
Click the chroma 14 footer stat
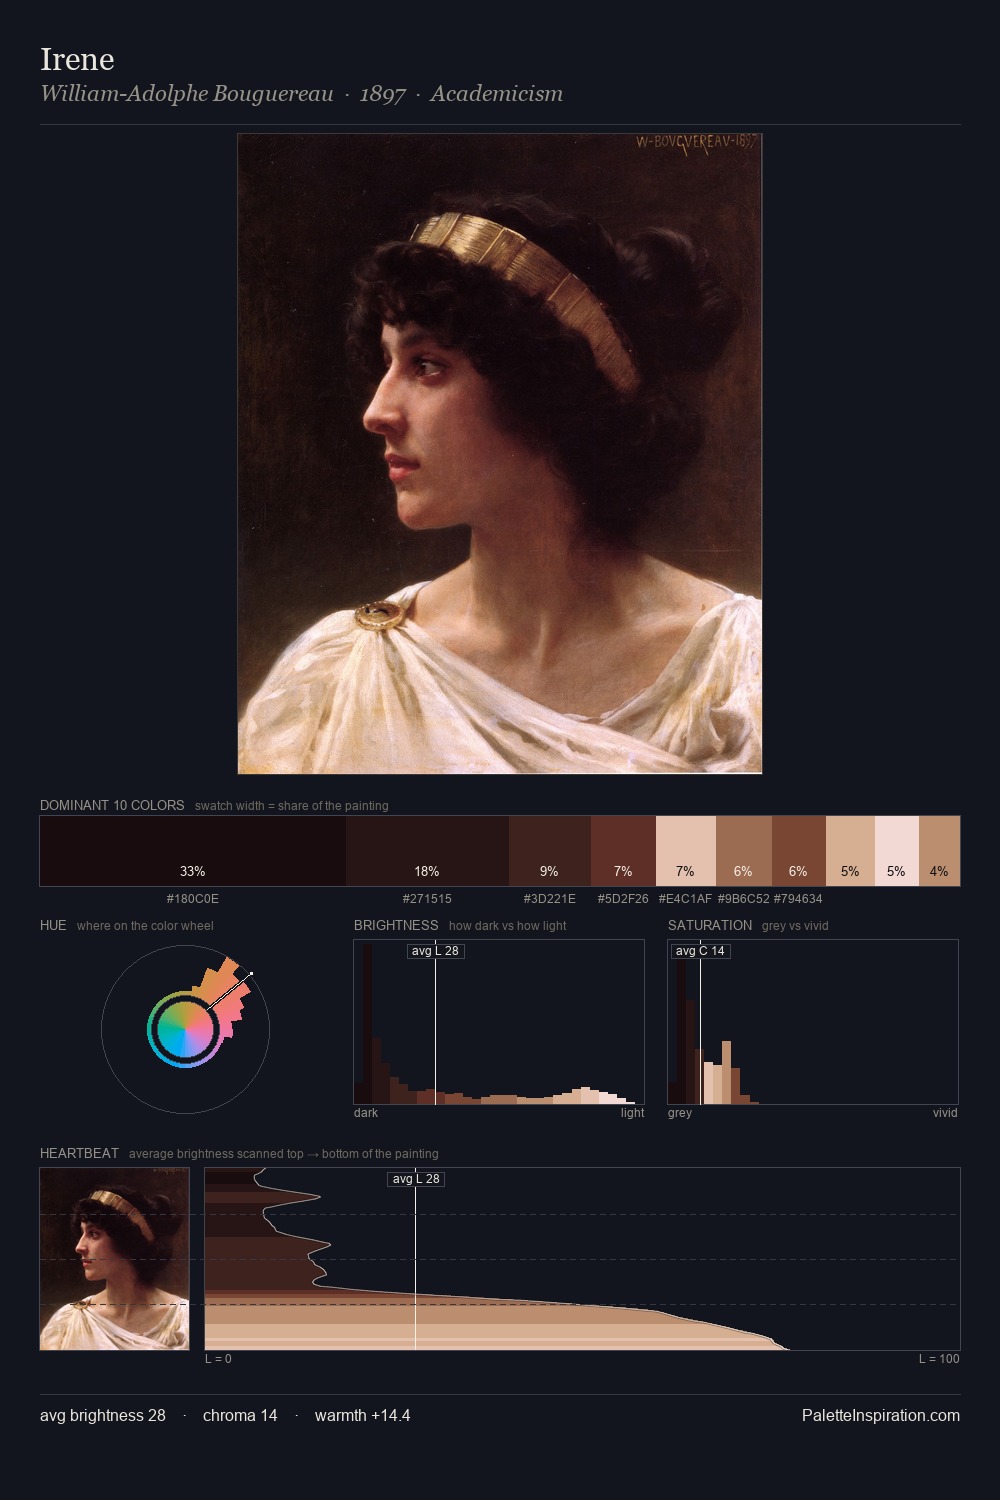(240, 1415)
